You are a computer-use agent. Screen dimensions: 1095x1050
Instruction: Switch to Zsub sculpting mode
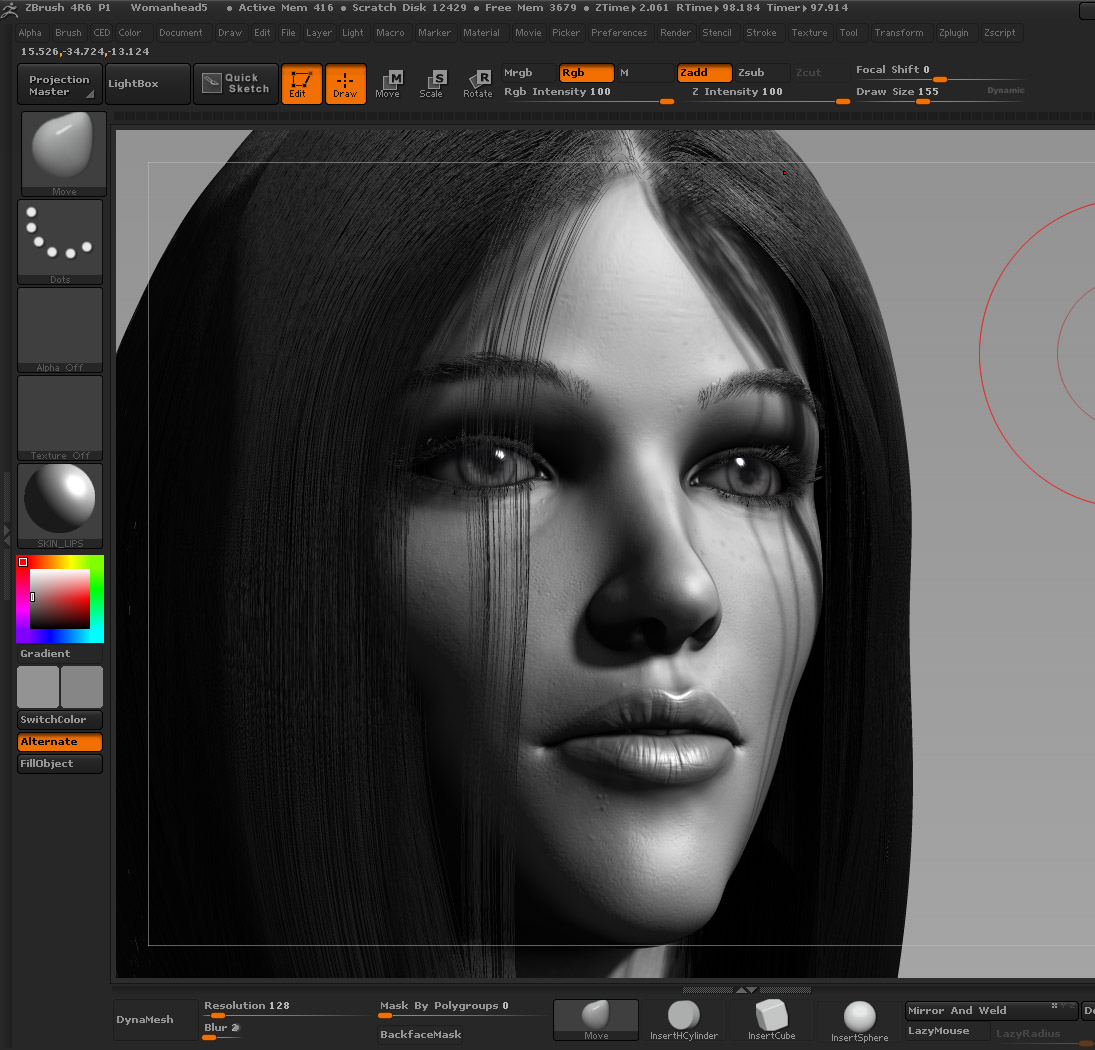[x=763, y=73]
